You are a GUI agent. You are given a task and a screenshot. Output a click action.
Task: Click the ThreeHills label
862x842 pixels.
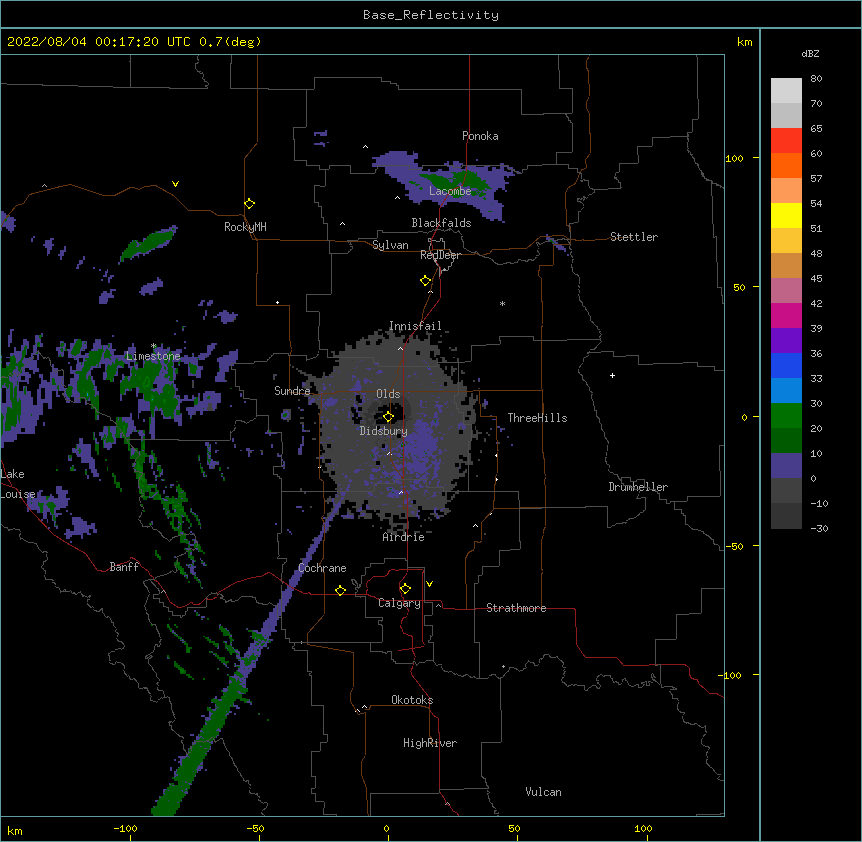(x=537, y=418)
